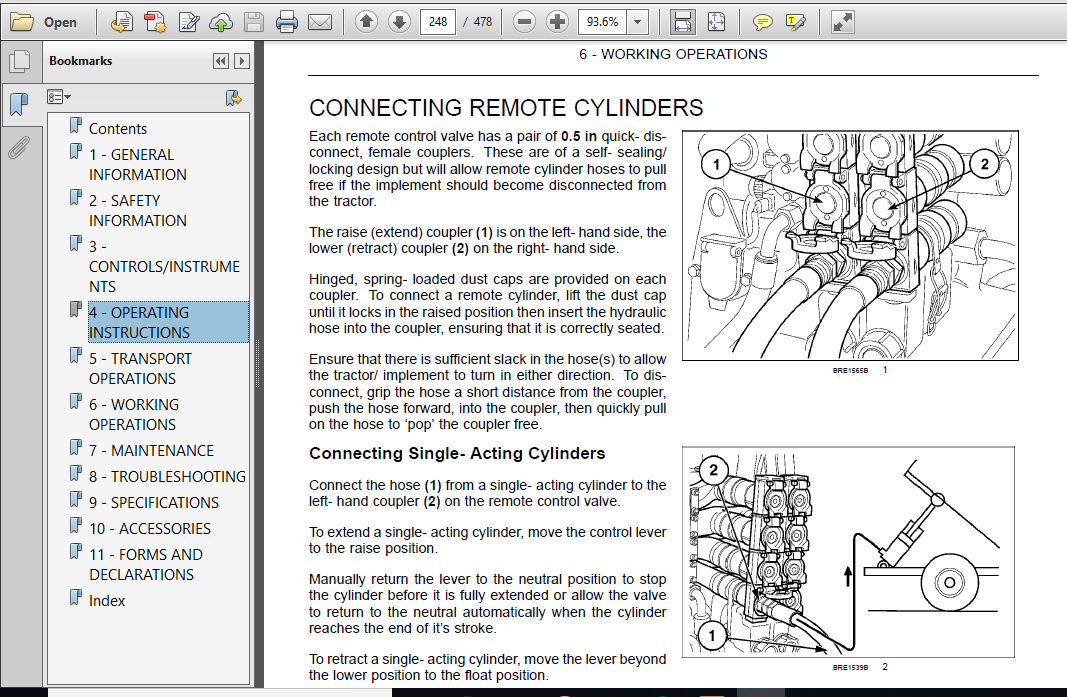Print the document with the printer icon
The width and height of the screenshot is (1067, 697).
point(286,22)
